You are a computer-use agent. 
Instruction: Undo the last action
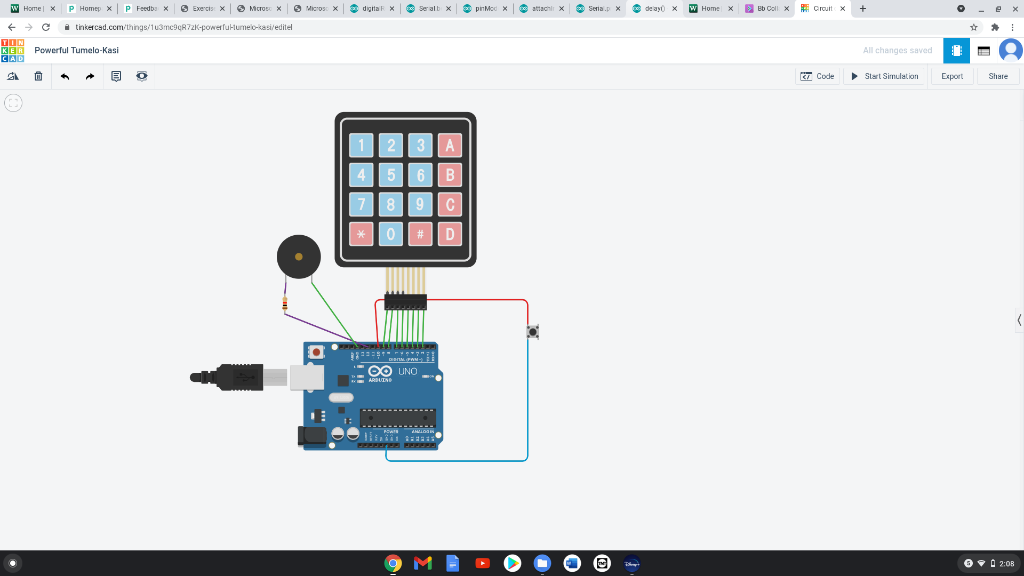(x=65, y=76)
